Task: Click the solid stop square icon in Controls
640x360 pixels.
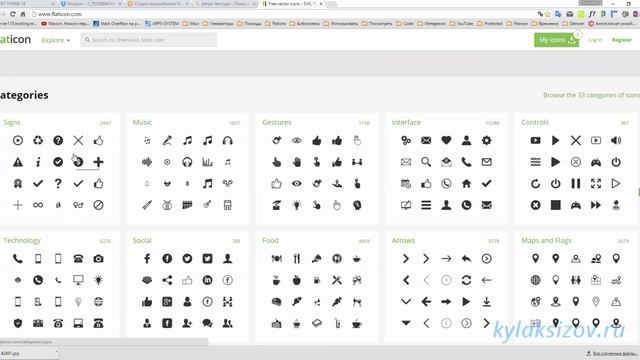Action: point(556,205)
